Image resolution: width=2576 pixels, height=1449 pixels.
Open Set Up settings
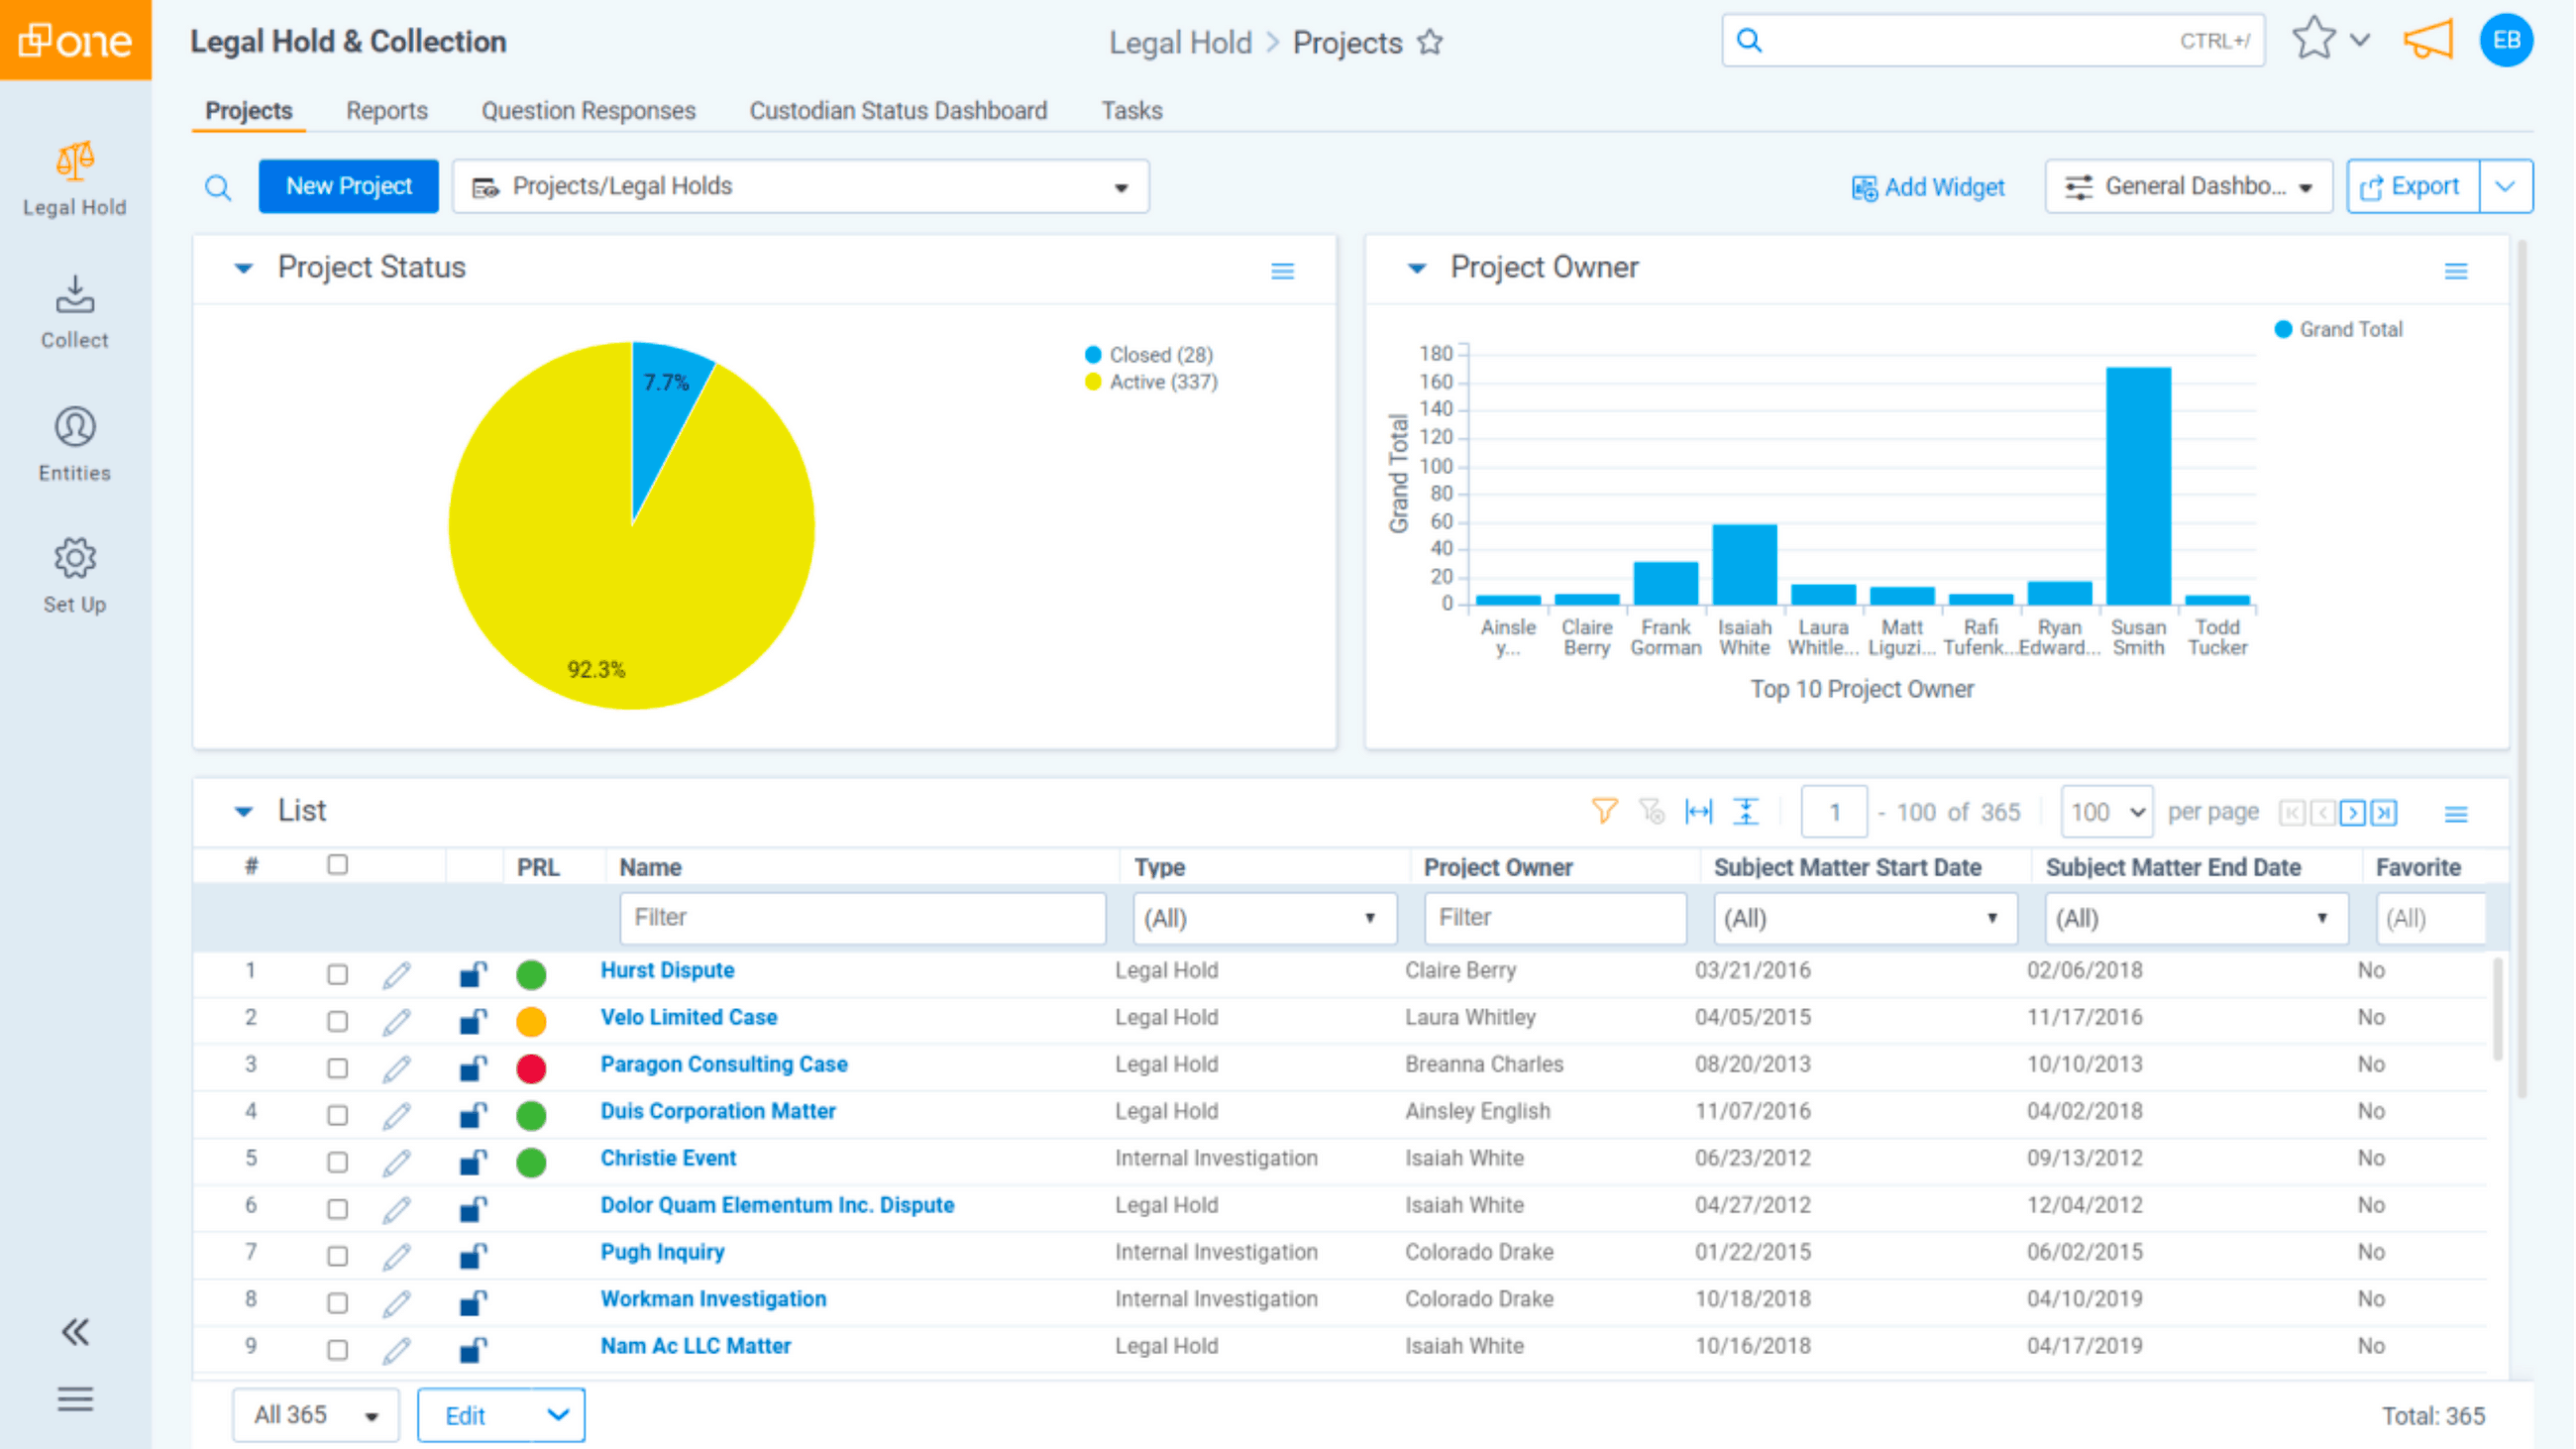tap(75, 575)
